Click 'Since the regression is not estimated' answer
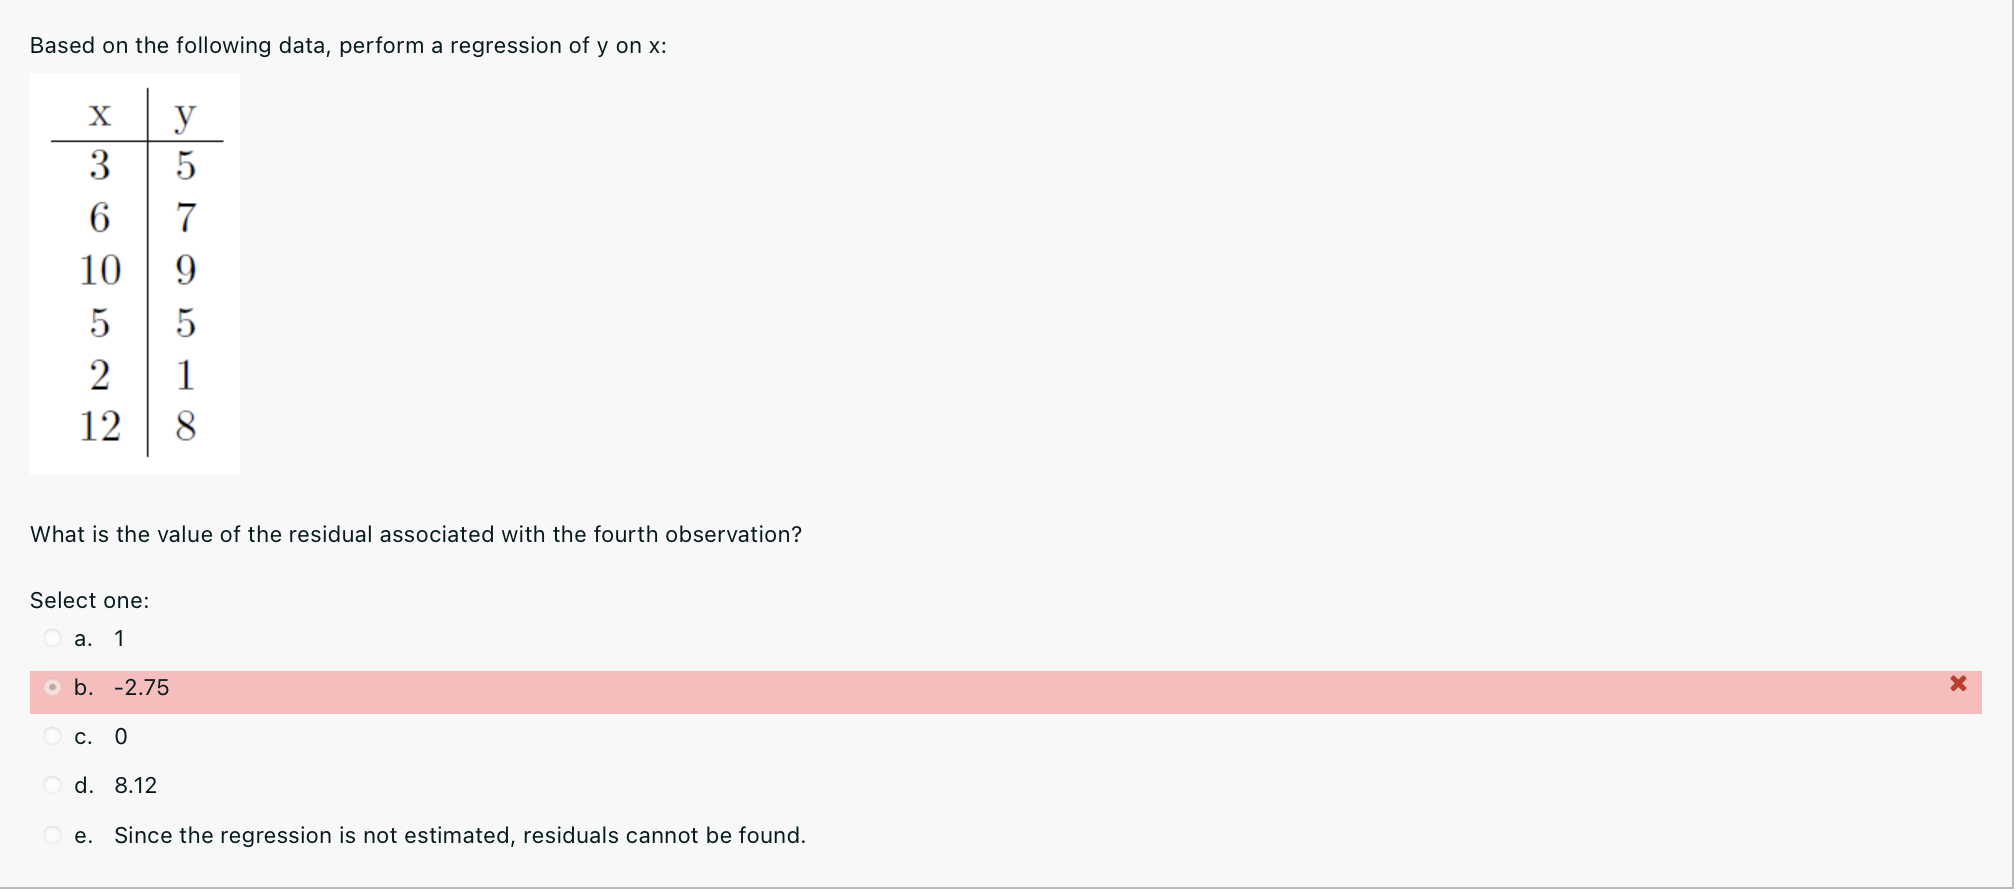 coord(460,835)
